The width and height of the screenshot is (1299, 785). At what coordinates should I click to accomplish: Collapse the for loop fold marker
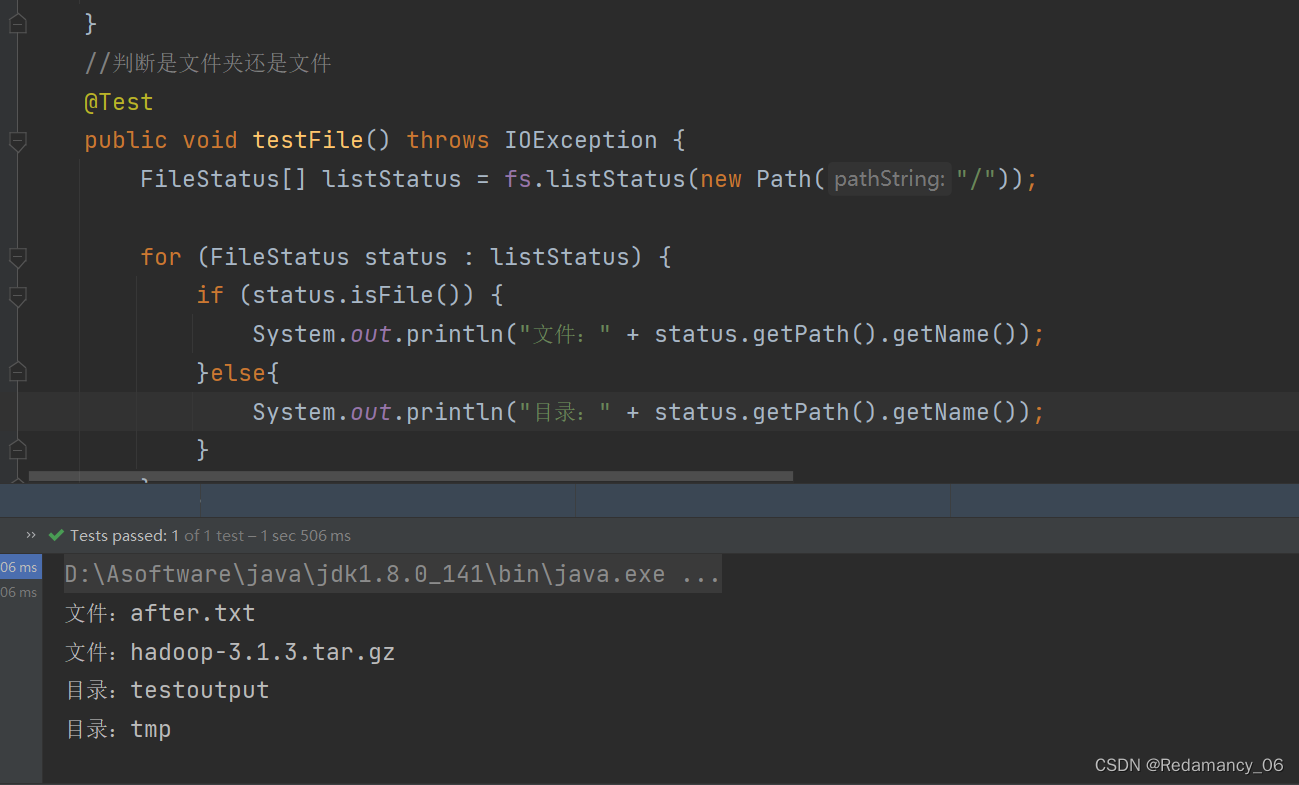point(17,258)
